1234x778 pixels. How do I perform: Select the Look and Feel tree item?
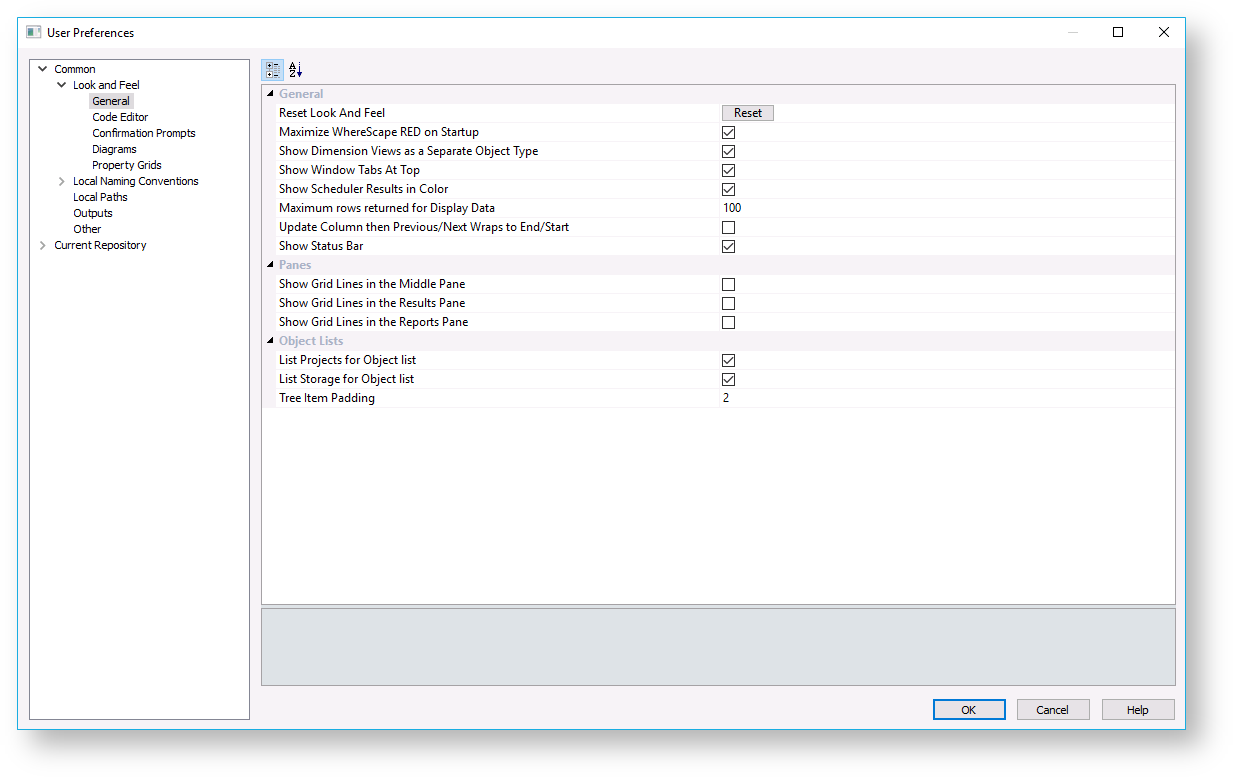coord(106,85)
